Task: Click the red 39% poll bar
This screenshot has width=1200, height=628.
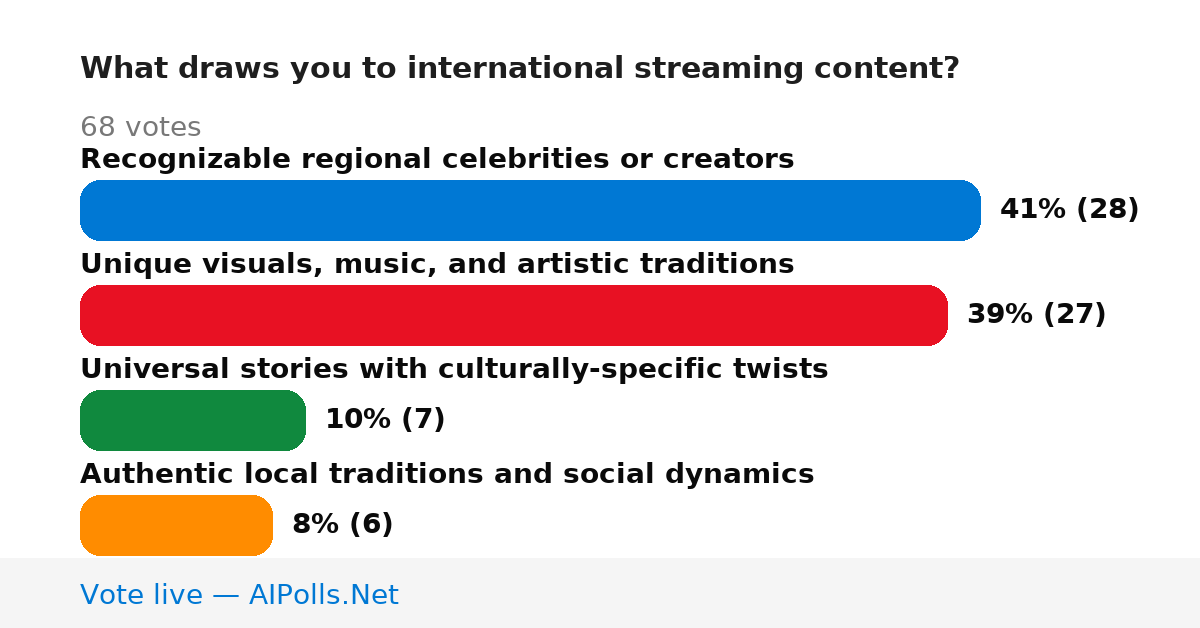Action: 514,315
